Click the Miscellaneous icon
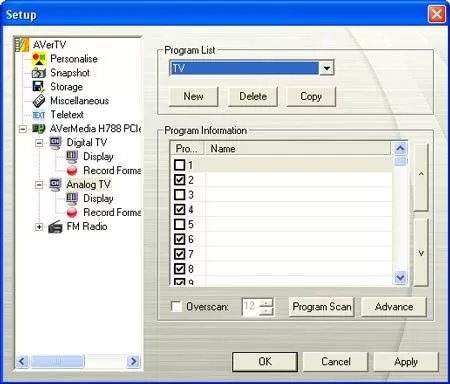 click(39, 101)
